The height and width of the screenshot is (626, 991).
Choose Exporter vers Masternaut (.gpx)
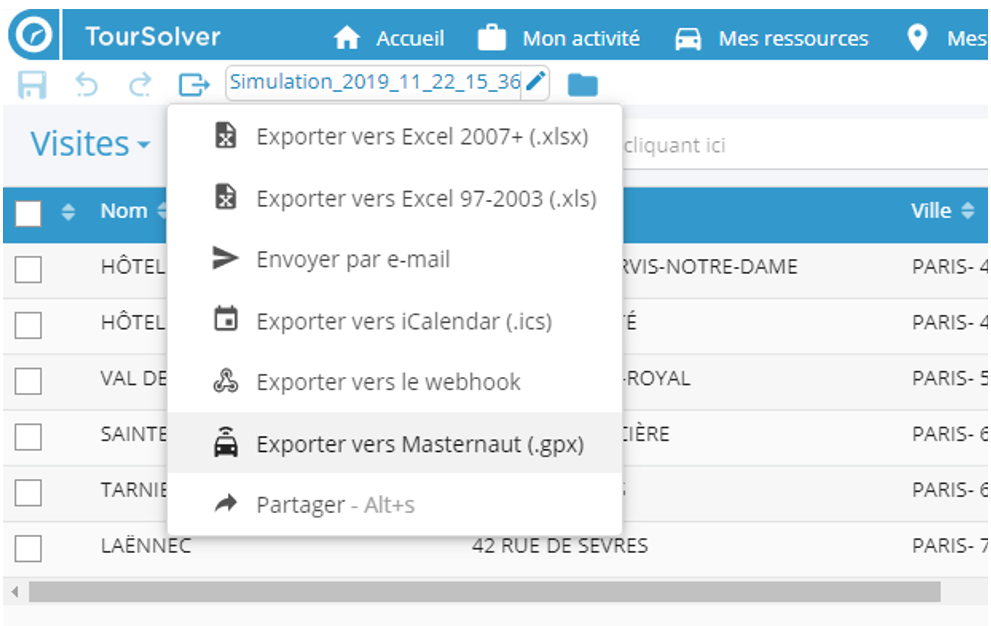pyautogui.click(x=419, y=444)
